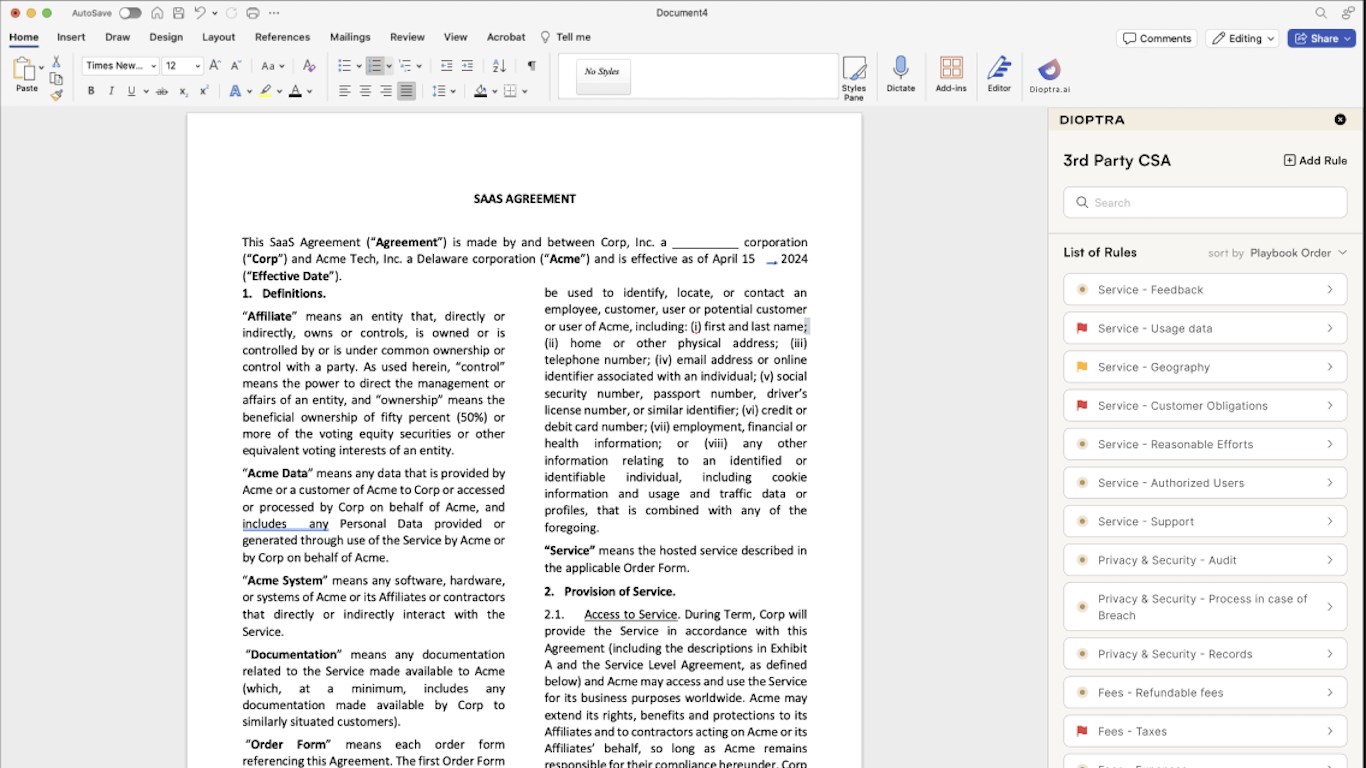Align text to the right
The image size is (1366, 768).
(386, 91)
